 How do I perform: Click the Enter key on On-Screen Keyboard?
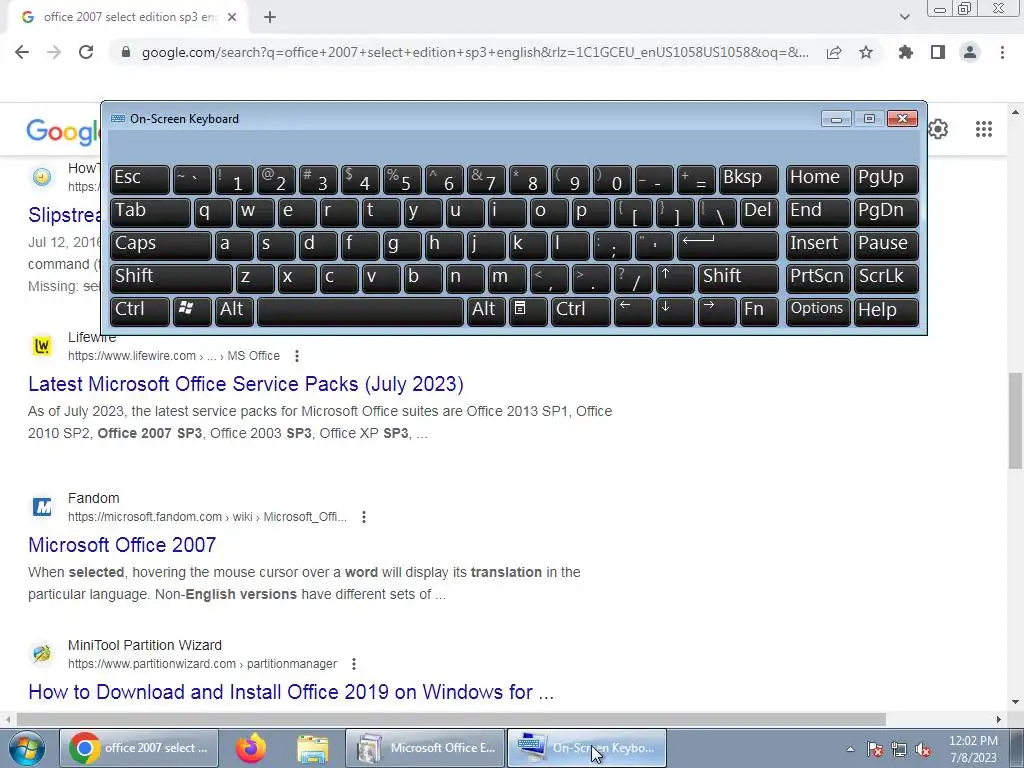coord(728,246)
